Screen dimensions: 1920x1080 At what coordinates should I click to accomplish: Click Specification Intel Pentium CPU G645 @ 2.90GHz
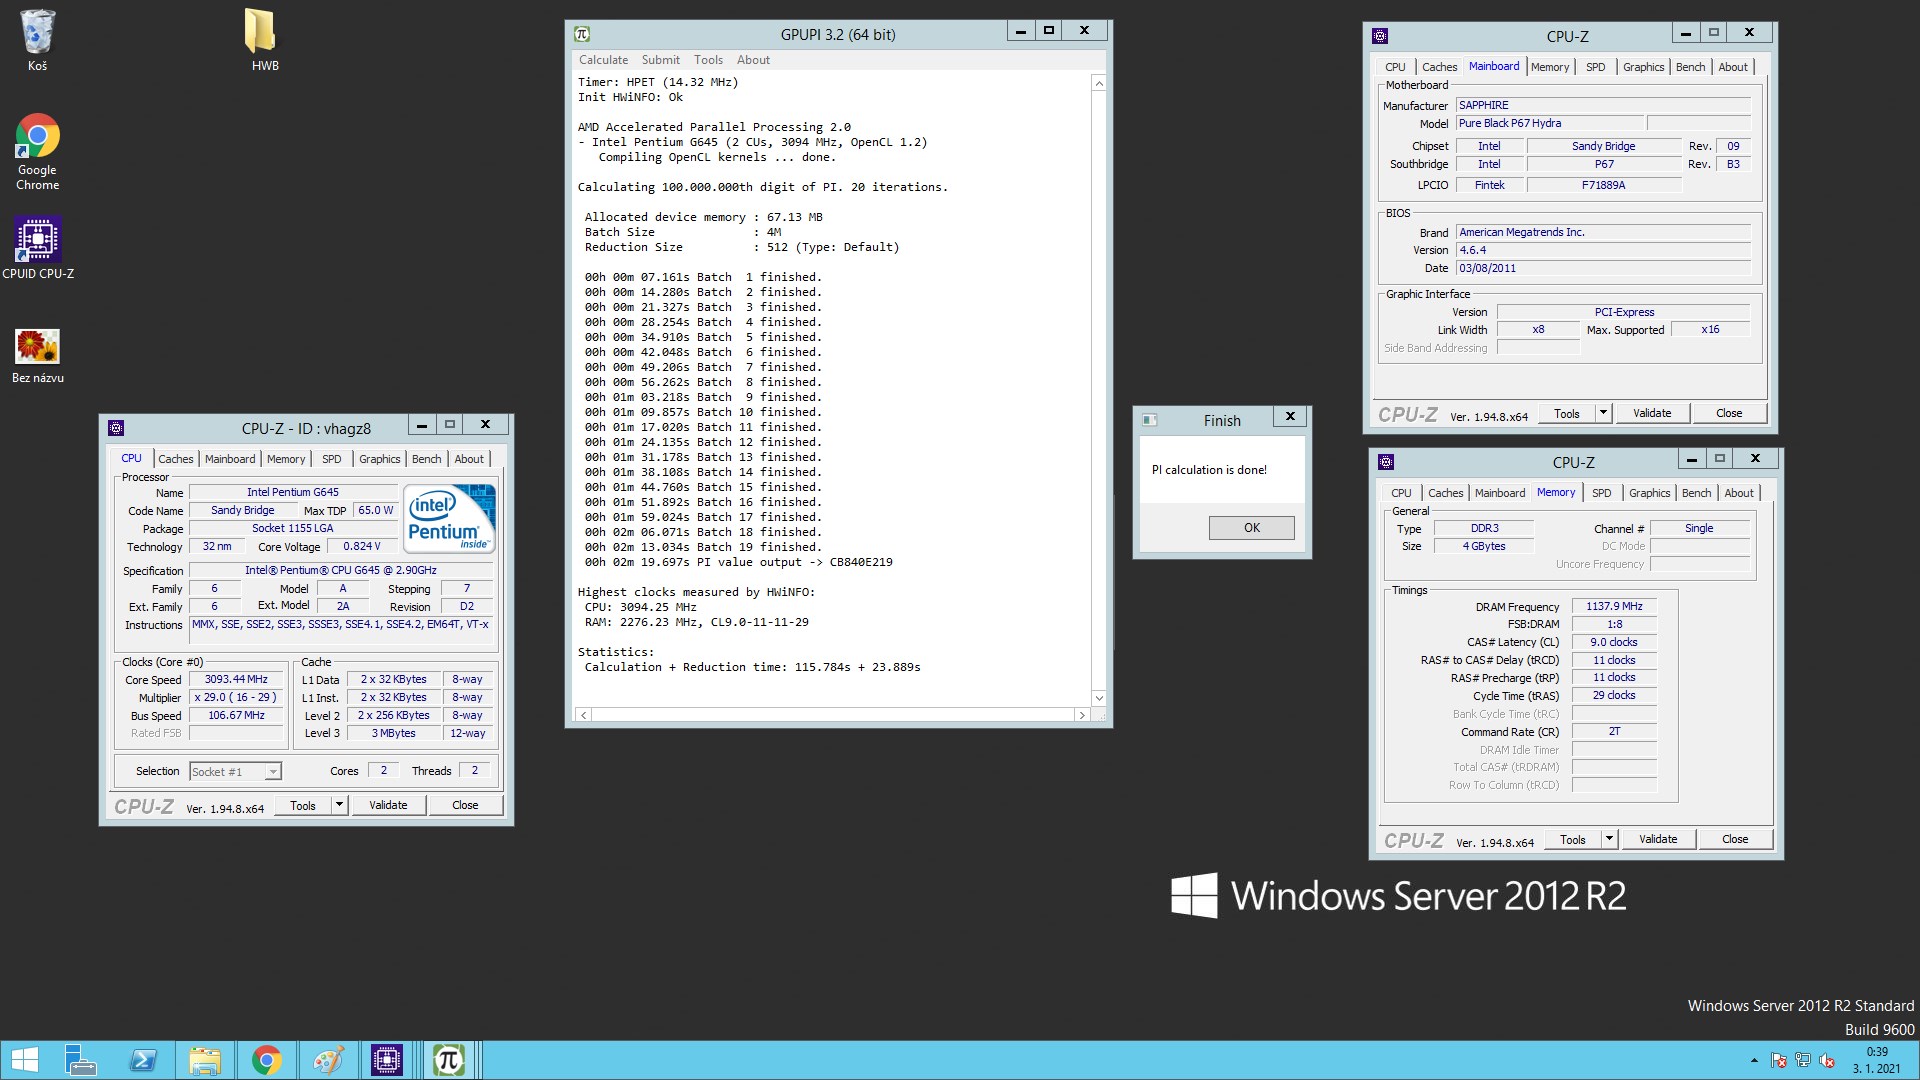(x=340, y=570)
